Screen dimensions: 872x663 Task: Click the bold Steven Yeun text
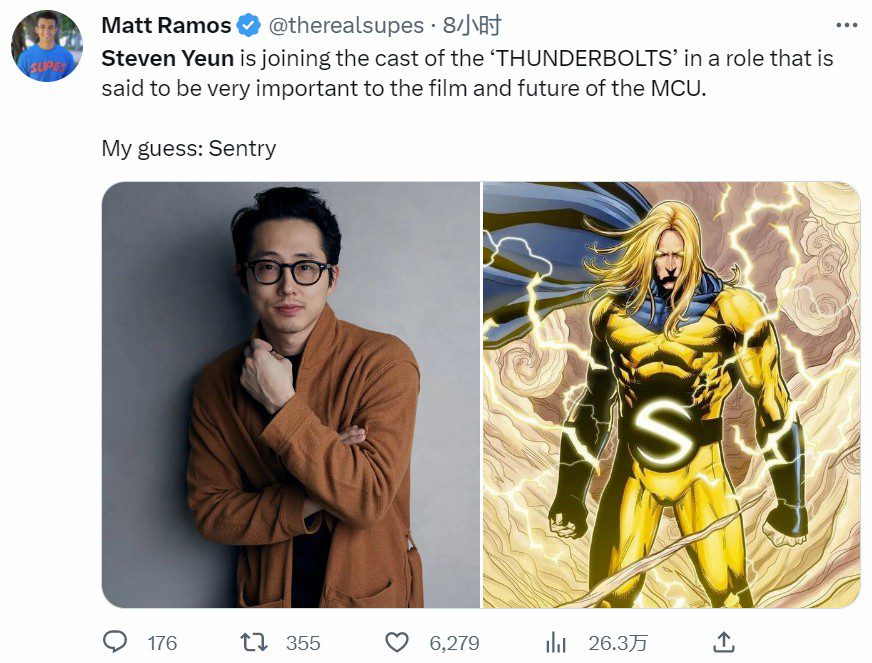pyautogui.click(x=167, y=58)
